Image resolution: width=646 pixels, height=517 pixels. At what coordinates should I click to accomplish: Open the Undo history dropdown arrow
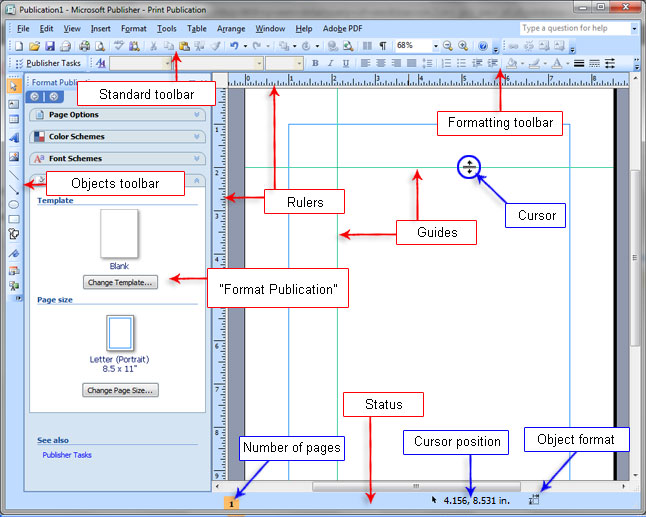(x=245, y=46)
